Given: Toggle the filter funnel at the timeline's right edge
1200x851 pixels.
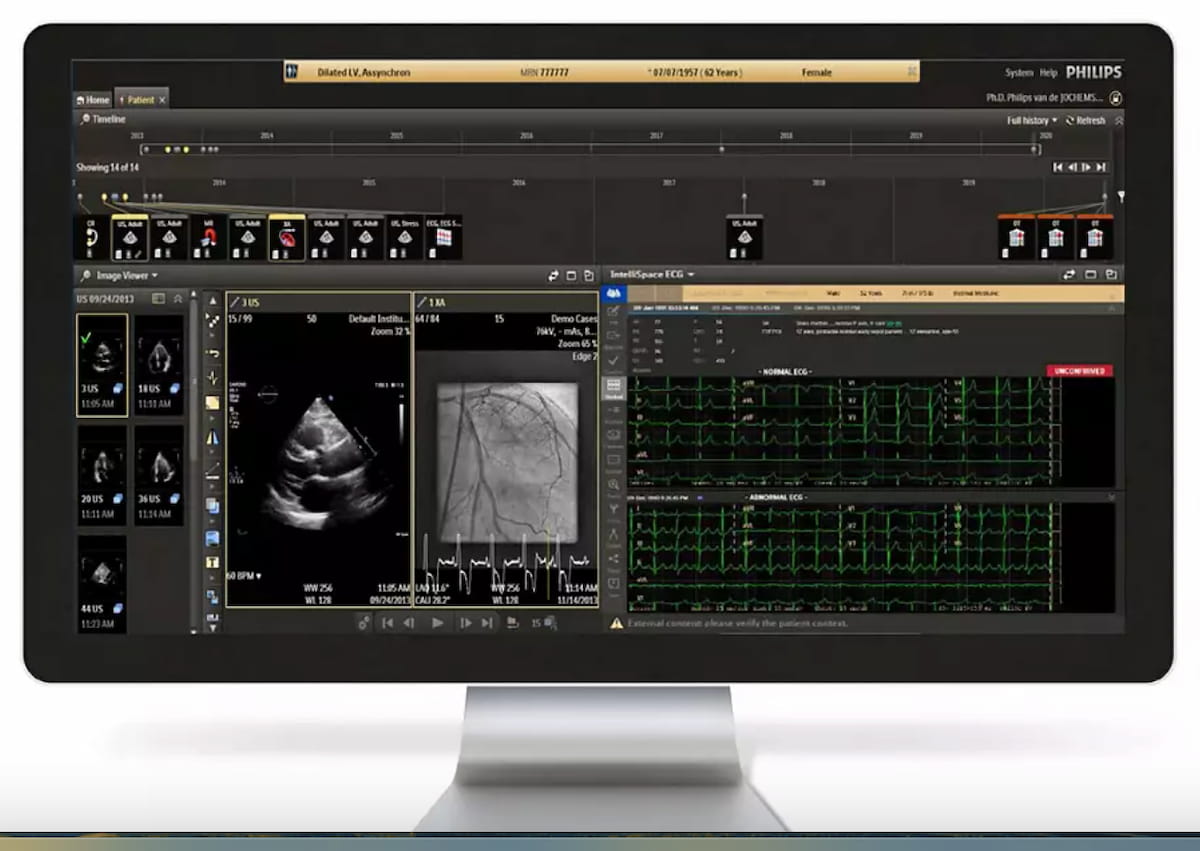Looking at the screenshot, I should pos(1122,196).
